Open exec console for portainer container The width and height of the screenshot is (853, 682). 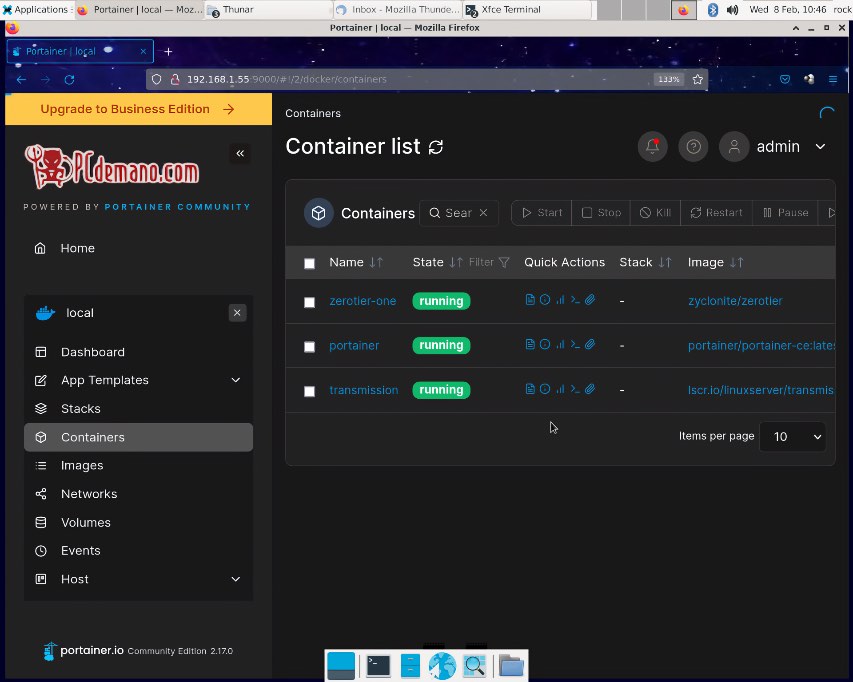[575, 344]
